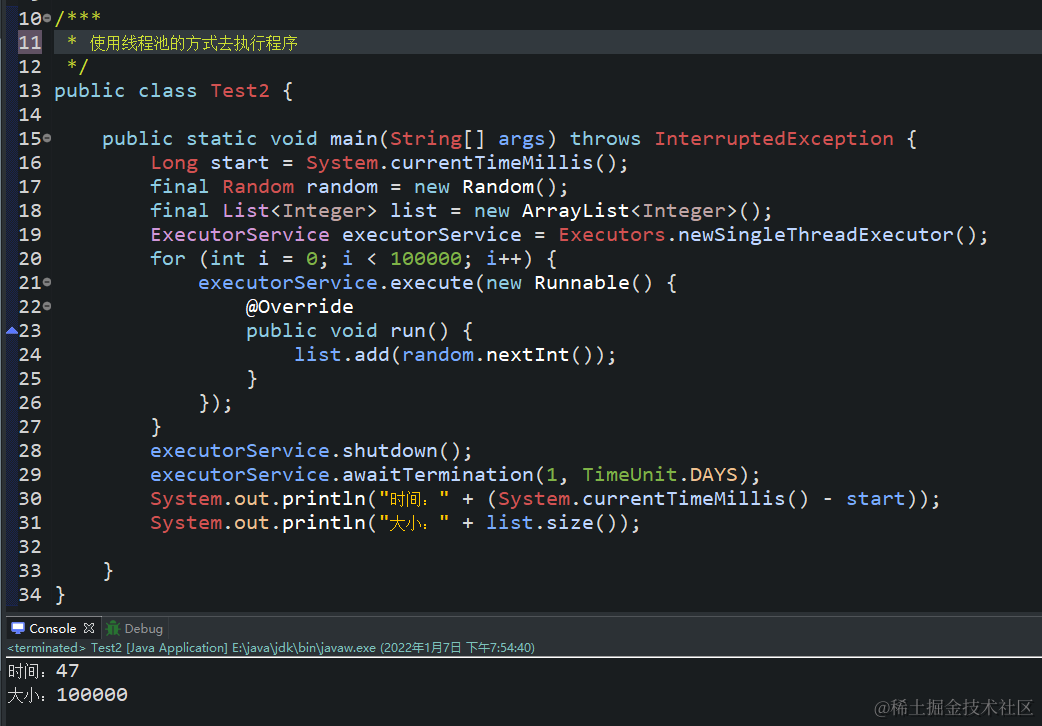This screenshot has height=726, width=1042.
Task: Click shutdown on line 28
Action: click(389, 451)
